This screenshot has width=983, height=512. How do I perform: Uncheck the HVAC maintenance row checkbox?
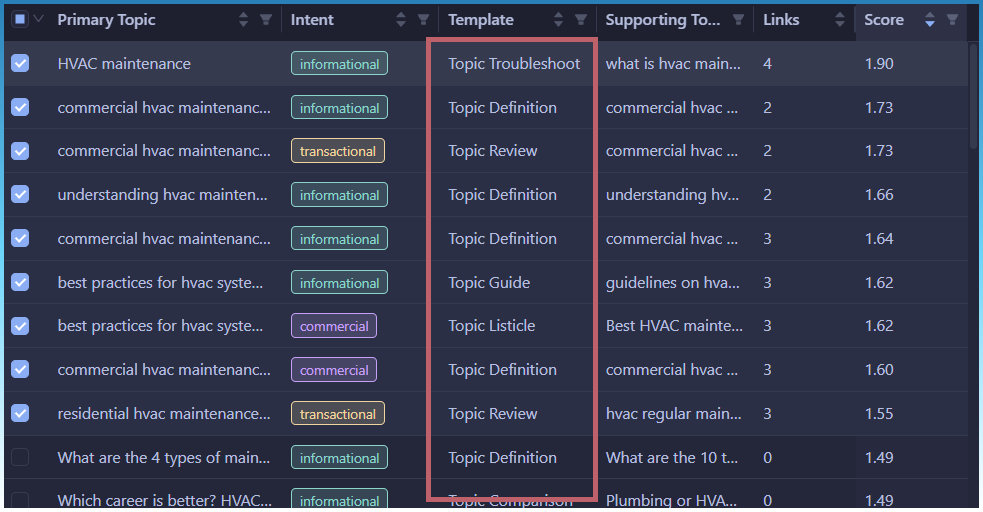click(x=20, y=64)
